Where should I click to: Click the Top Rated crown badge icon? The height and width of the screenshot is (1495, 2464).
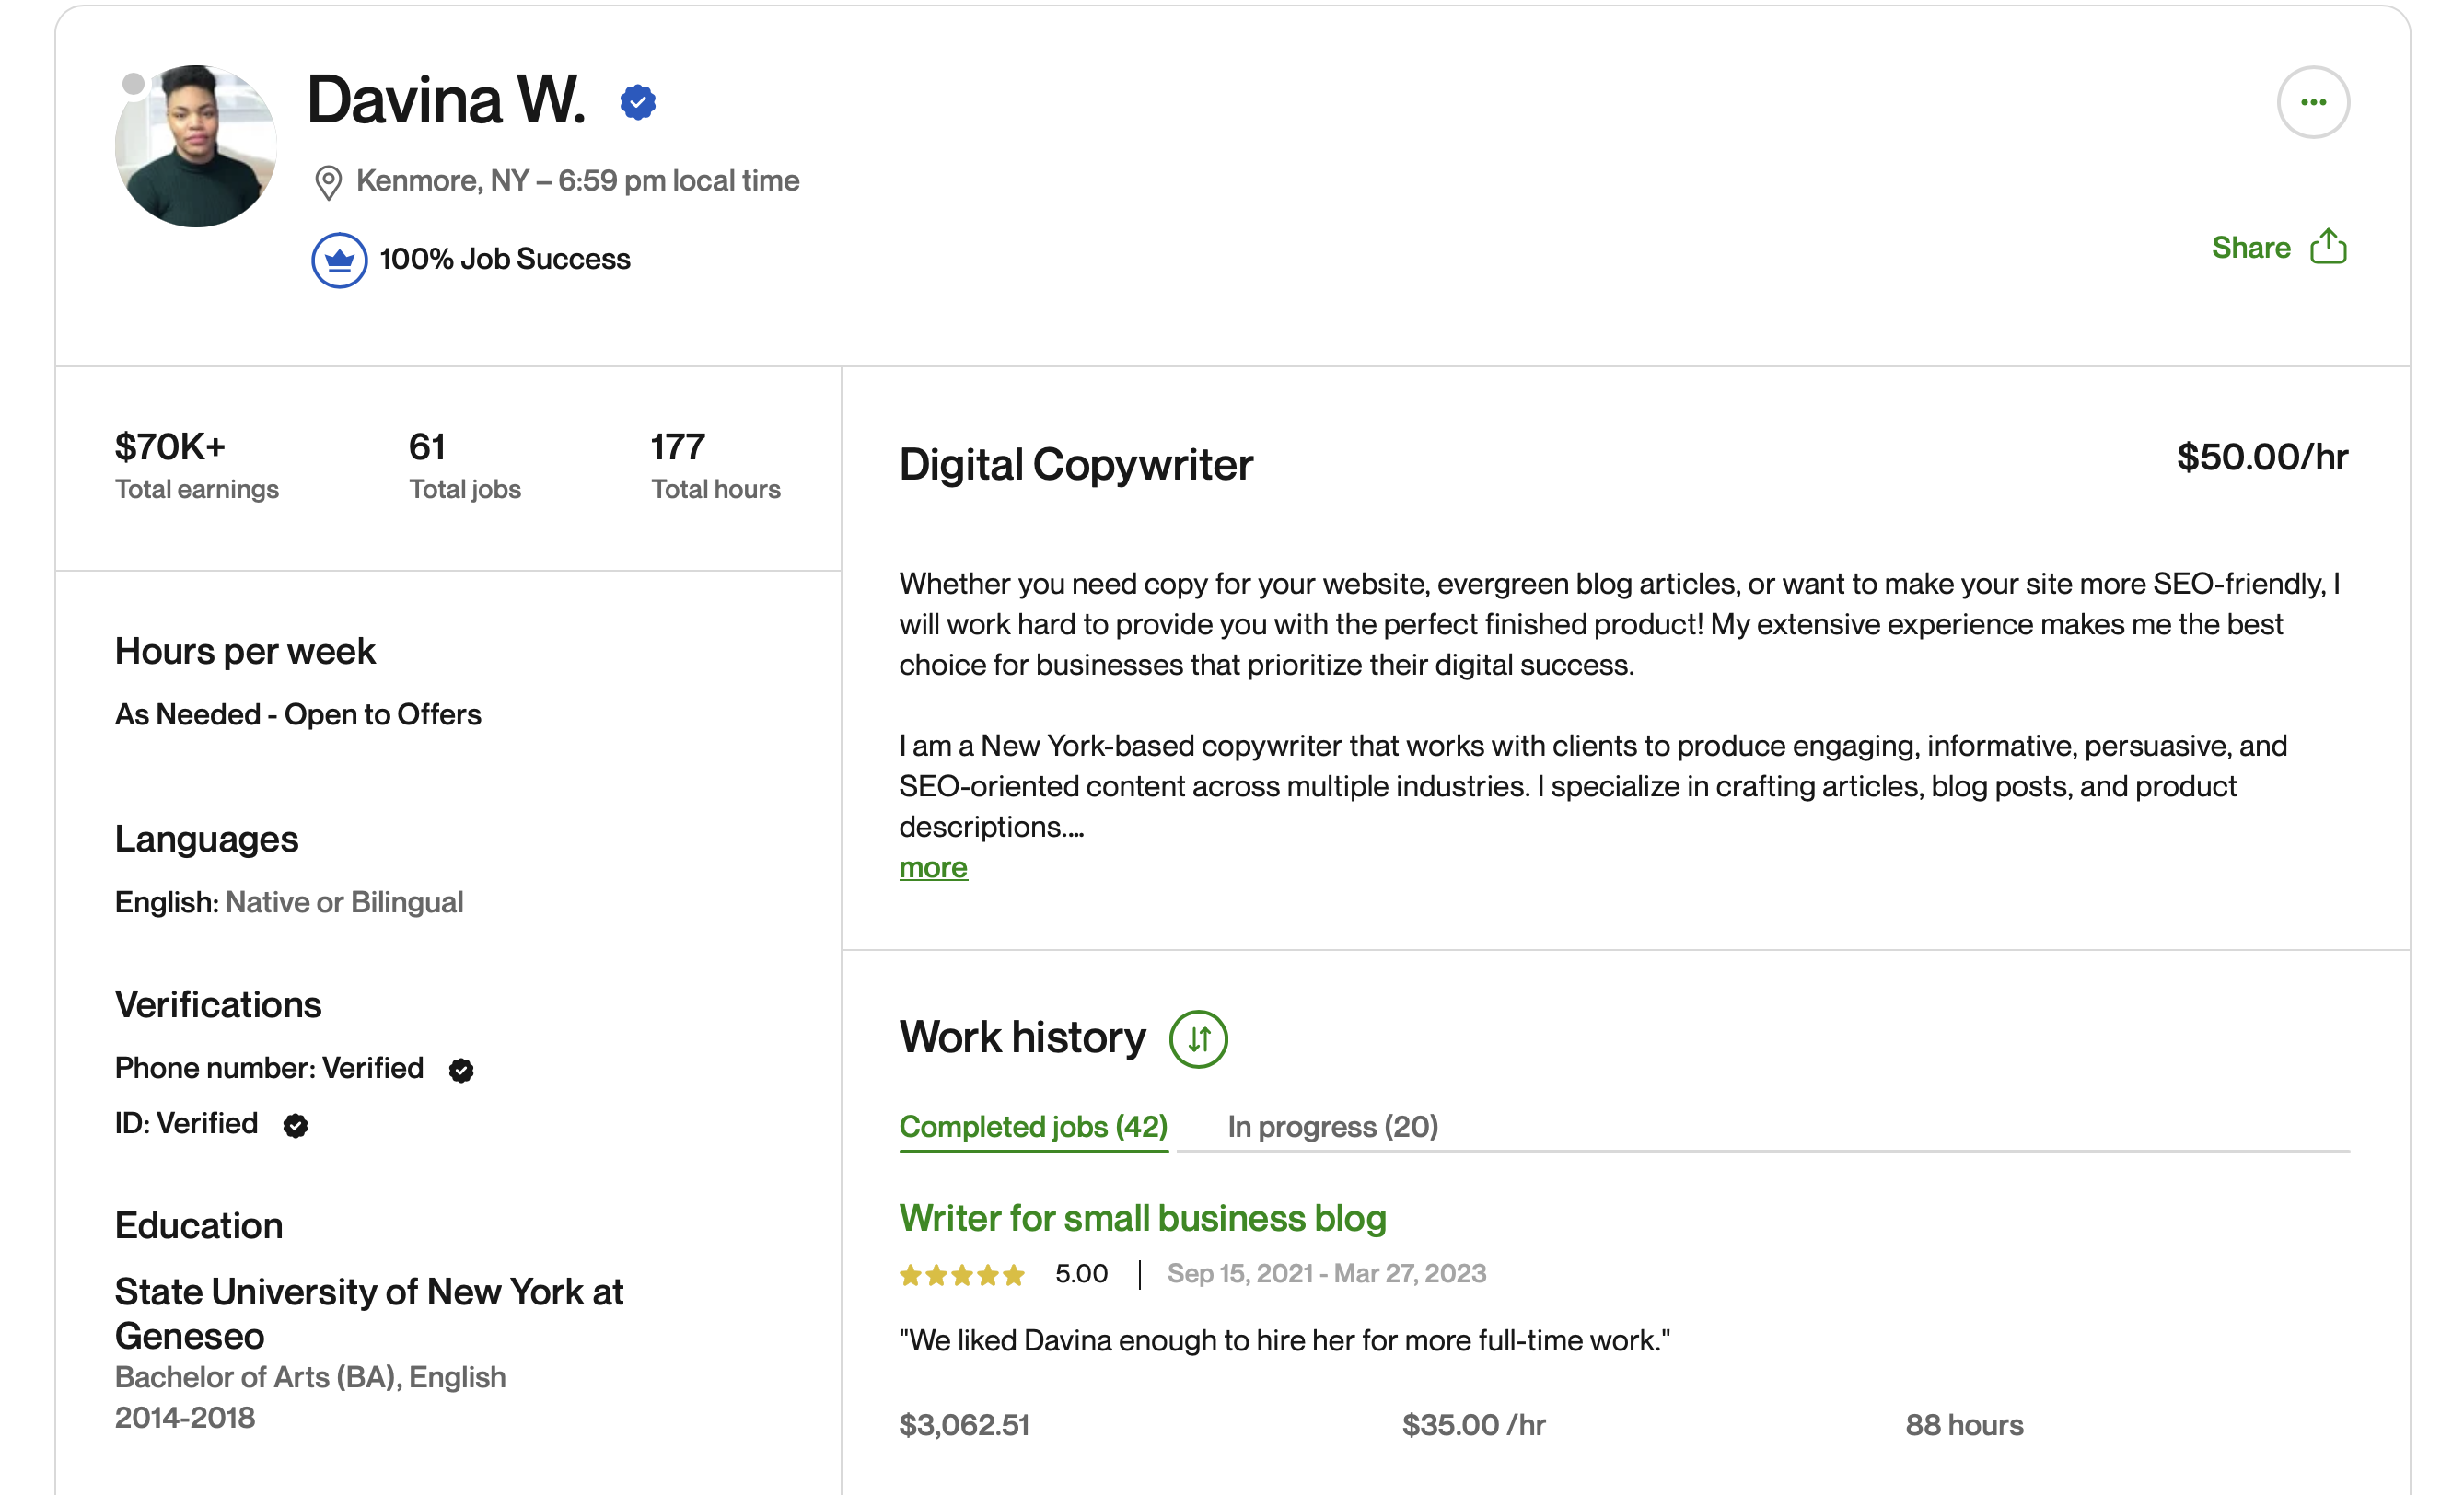(x=339, y=260)
